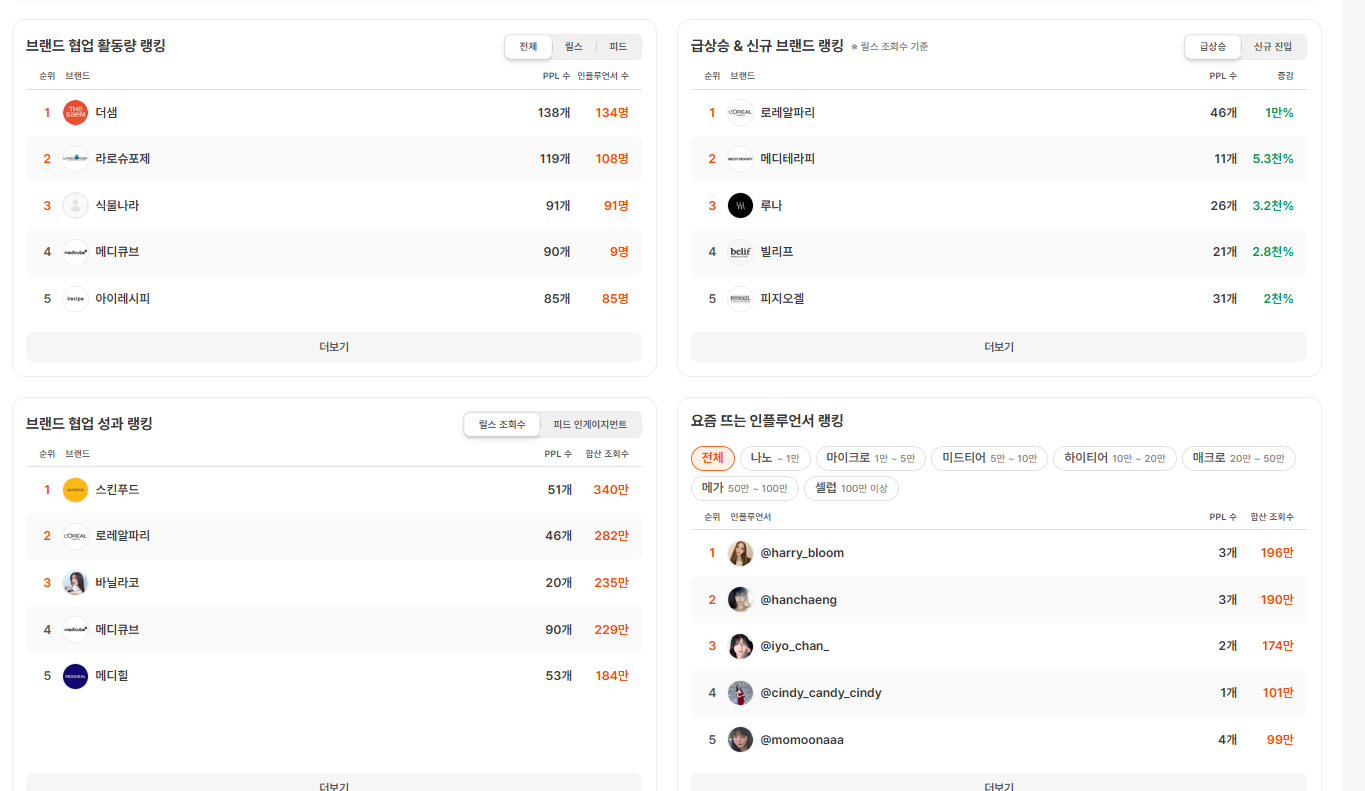
Task: Click the 더샘 brand name
Action: point(107,113)
